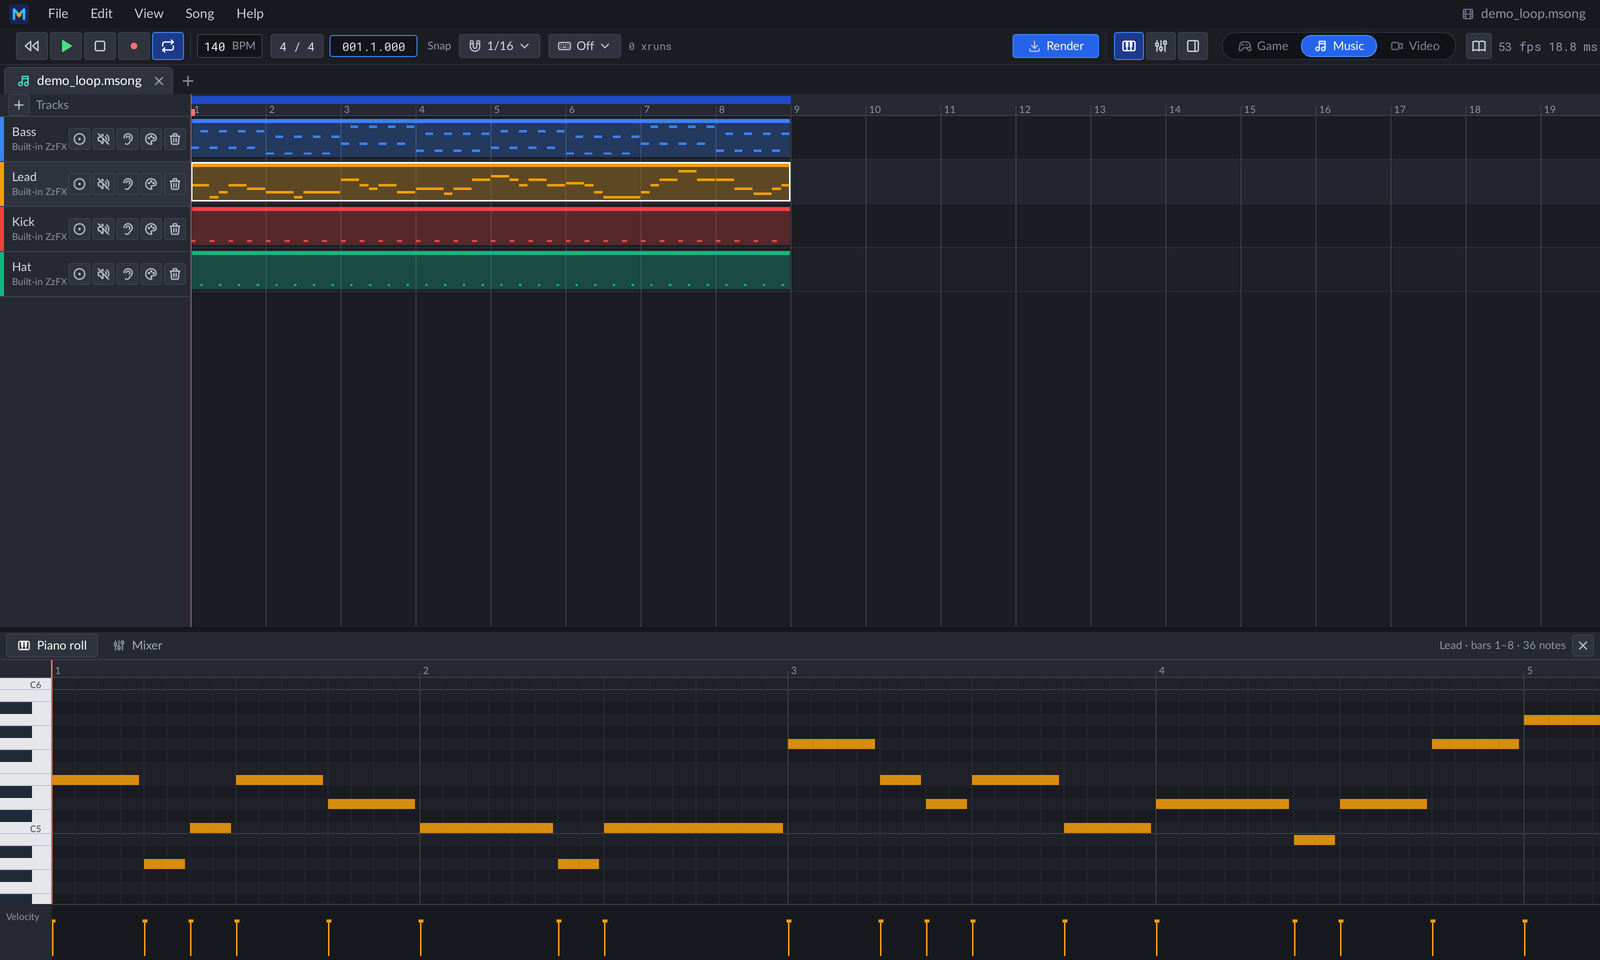
Task: Toggle the mixer panel icon in toolbar
Action: pyautogui.click(x=1161, y=46)
